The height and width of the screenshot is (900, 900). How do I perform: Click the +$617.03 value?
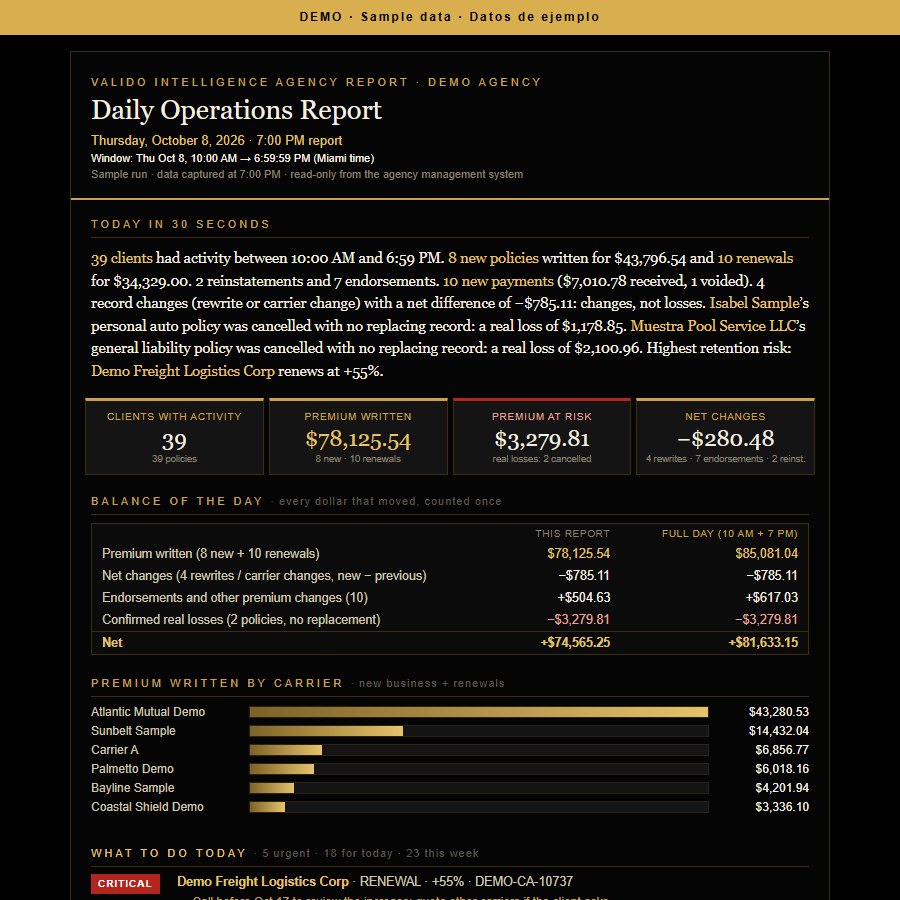tap(771, 598)
